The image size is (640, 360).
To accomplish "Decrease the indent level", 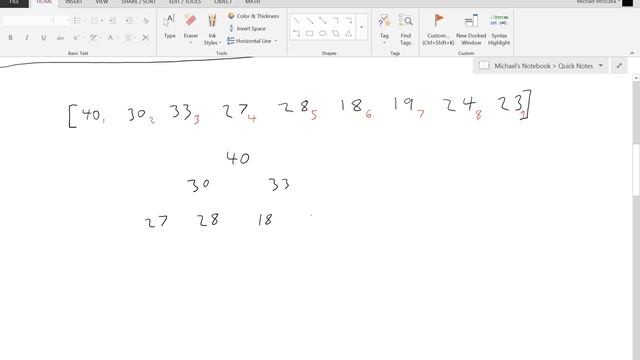I will pyautogui.click(x=112, y=20).
